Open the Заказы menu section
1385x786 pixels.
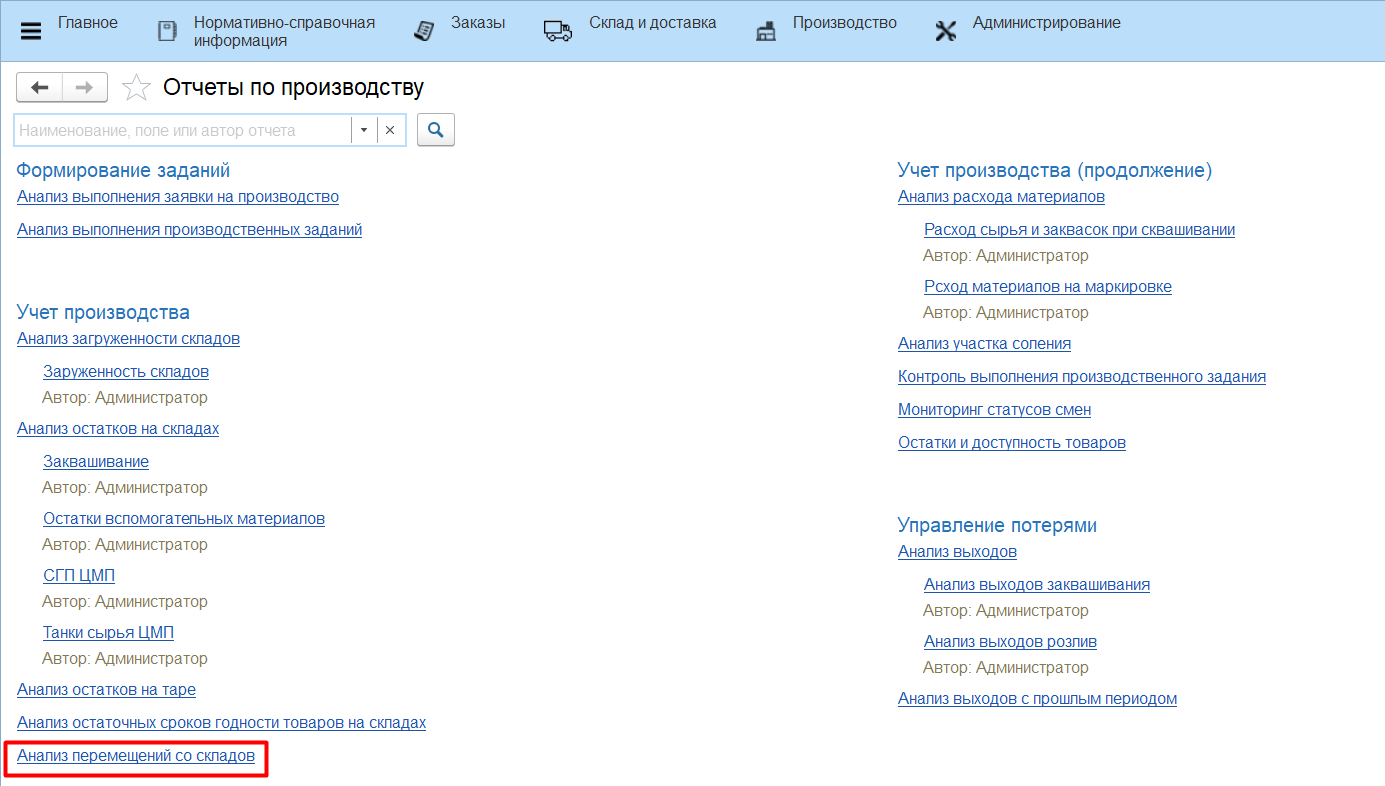477,23
